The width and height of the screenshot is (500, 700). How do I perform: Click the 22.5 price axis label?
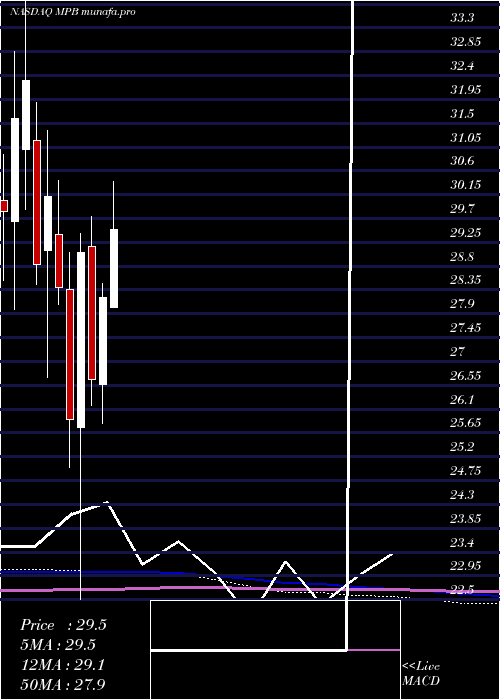tap(462, 590)
